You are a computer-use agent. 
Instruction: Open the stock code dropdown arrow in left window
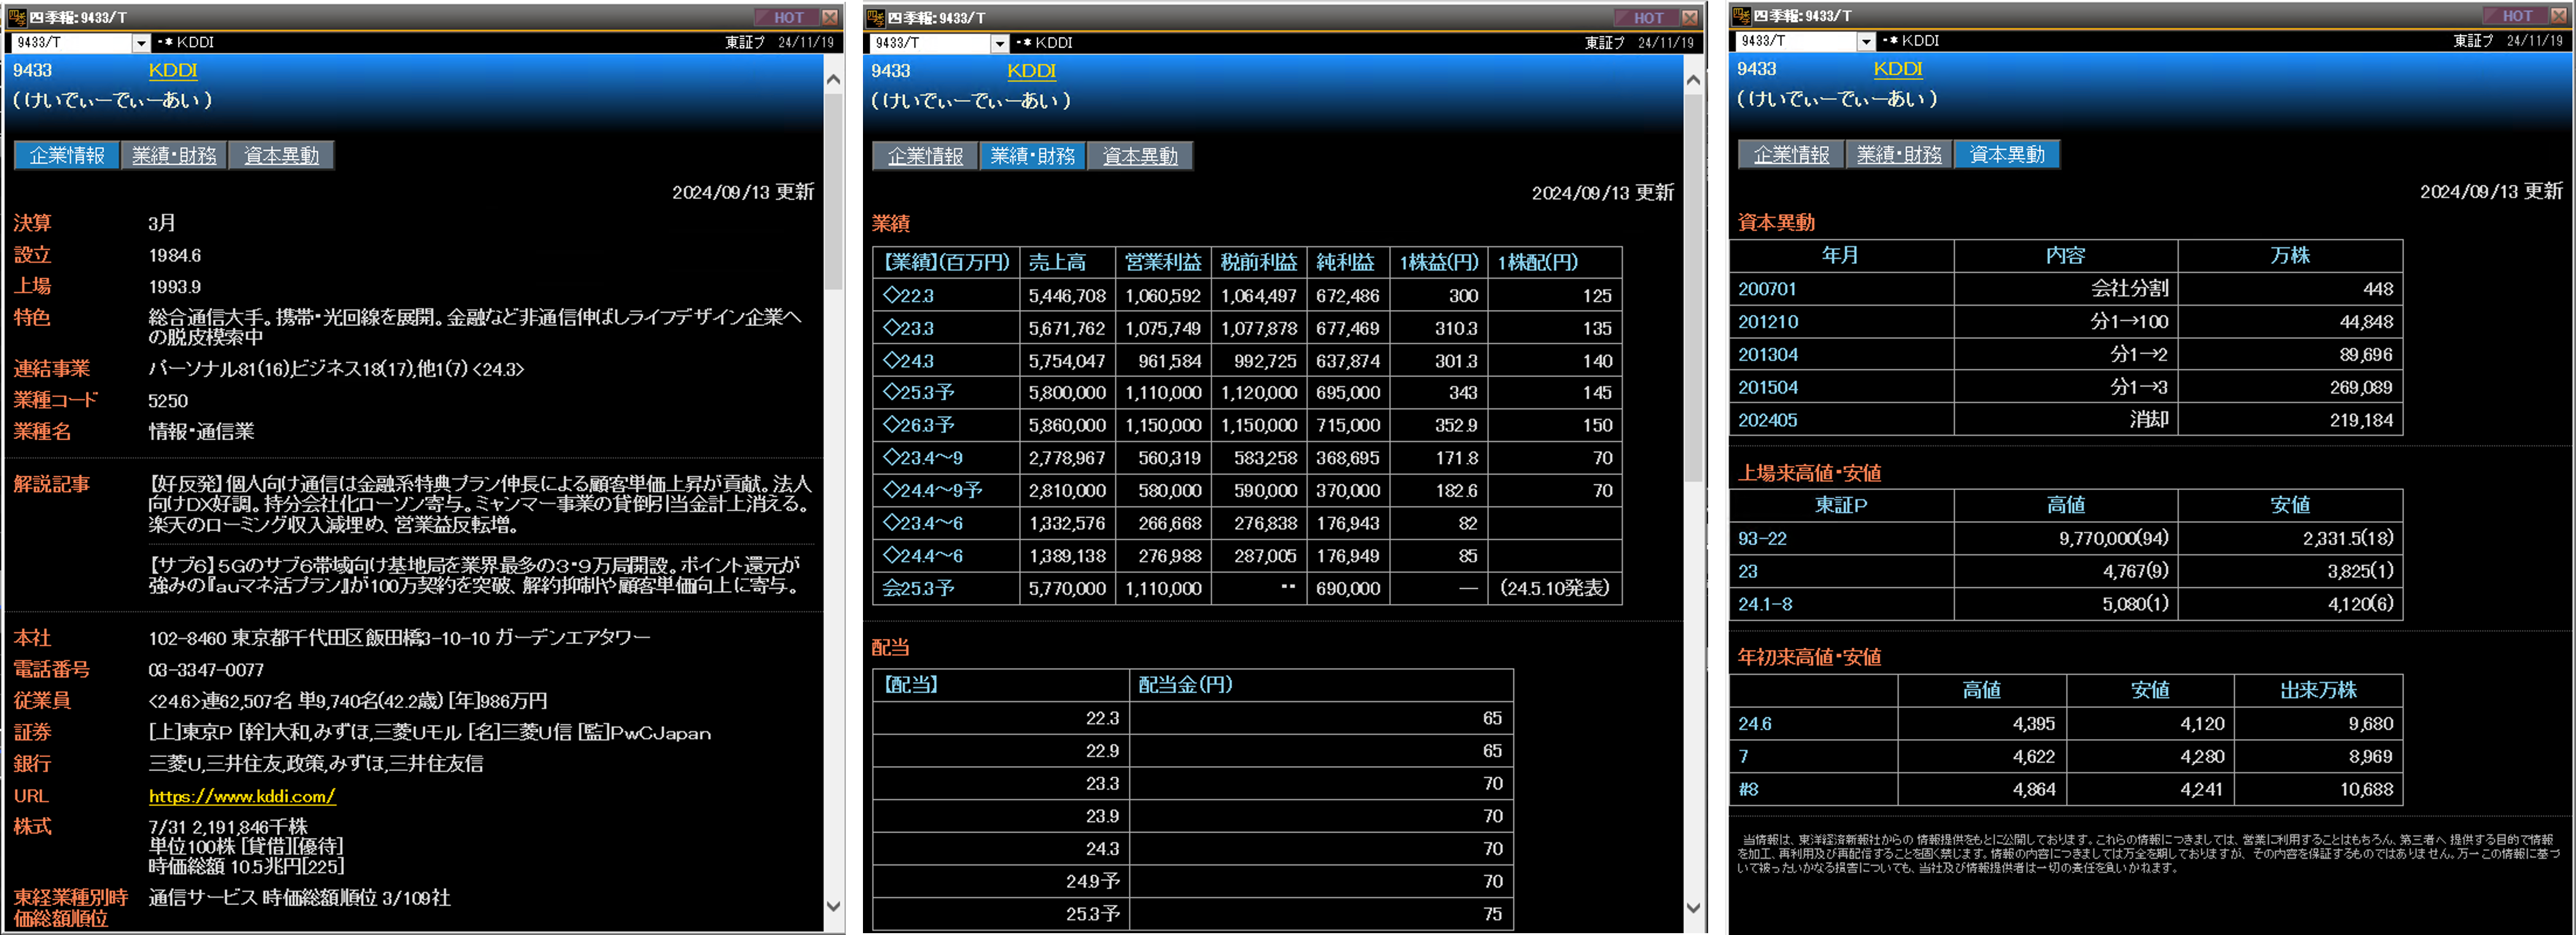coord(141,43)
